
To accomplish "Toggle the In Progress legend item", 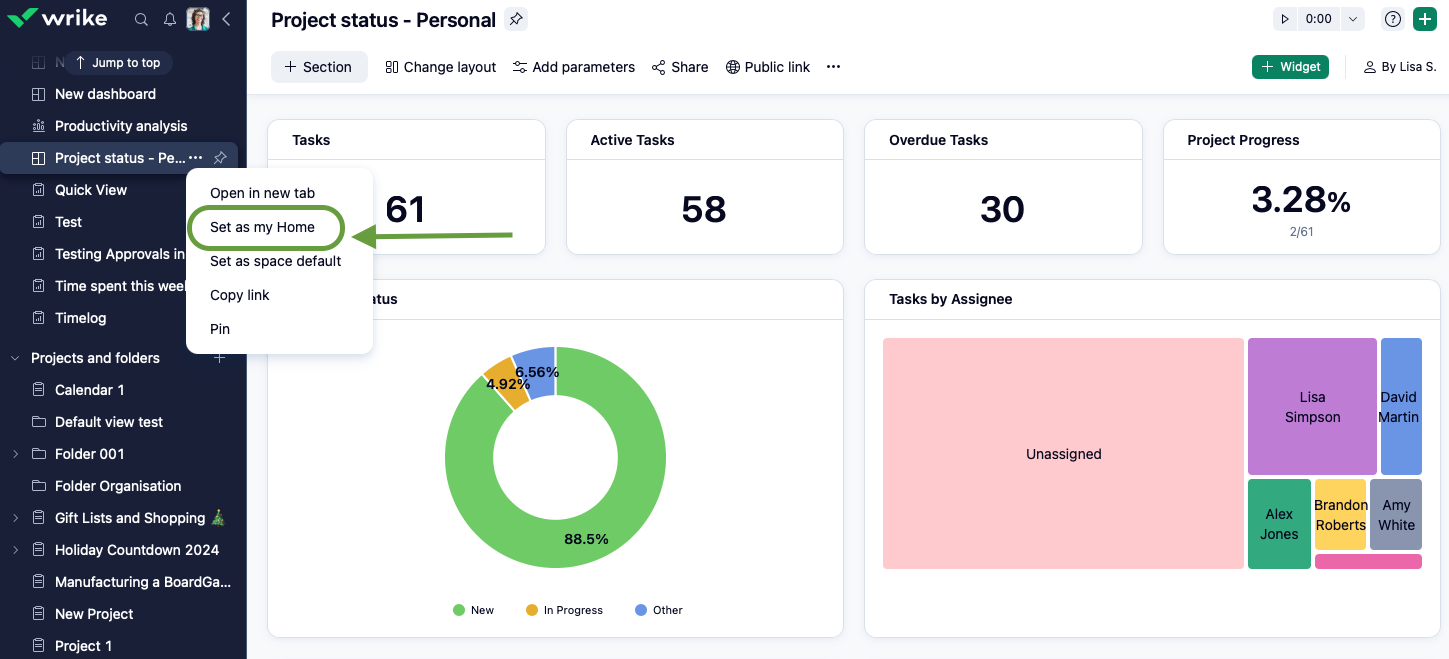I will (565, 610).
